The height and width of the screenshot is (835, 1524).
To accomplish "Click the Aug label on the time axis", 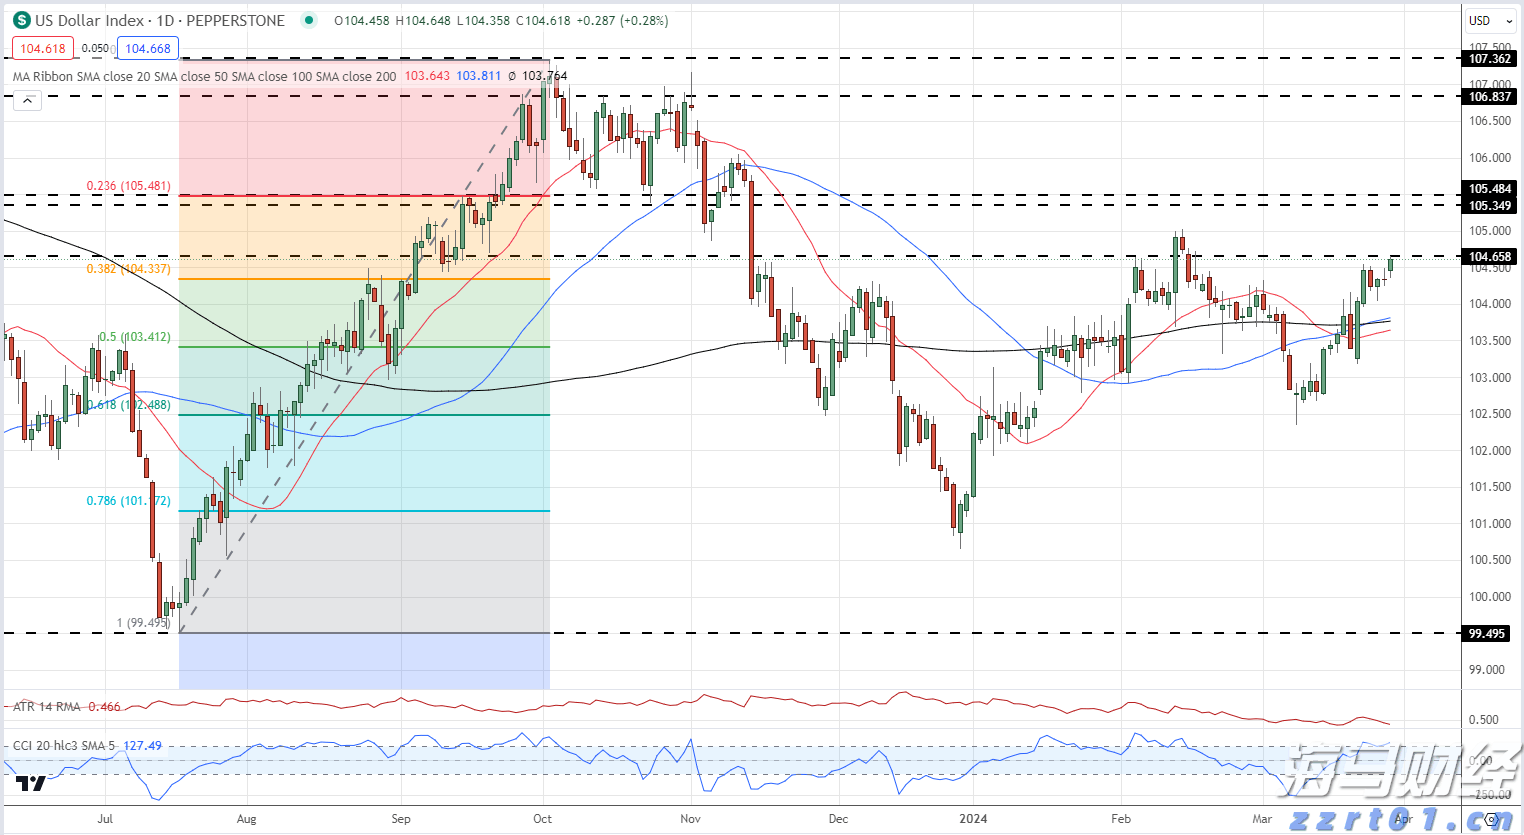I will (246, 819).
